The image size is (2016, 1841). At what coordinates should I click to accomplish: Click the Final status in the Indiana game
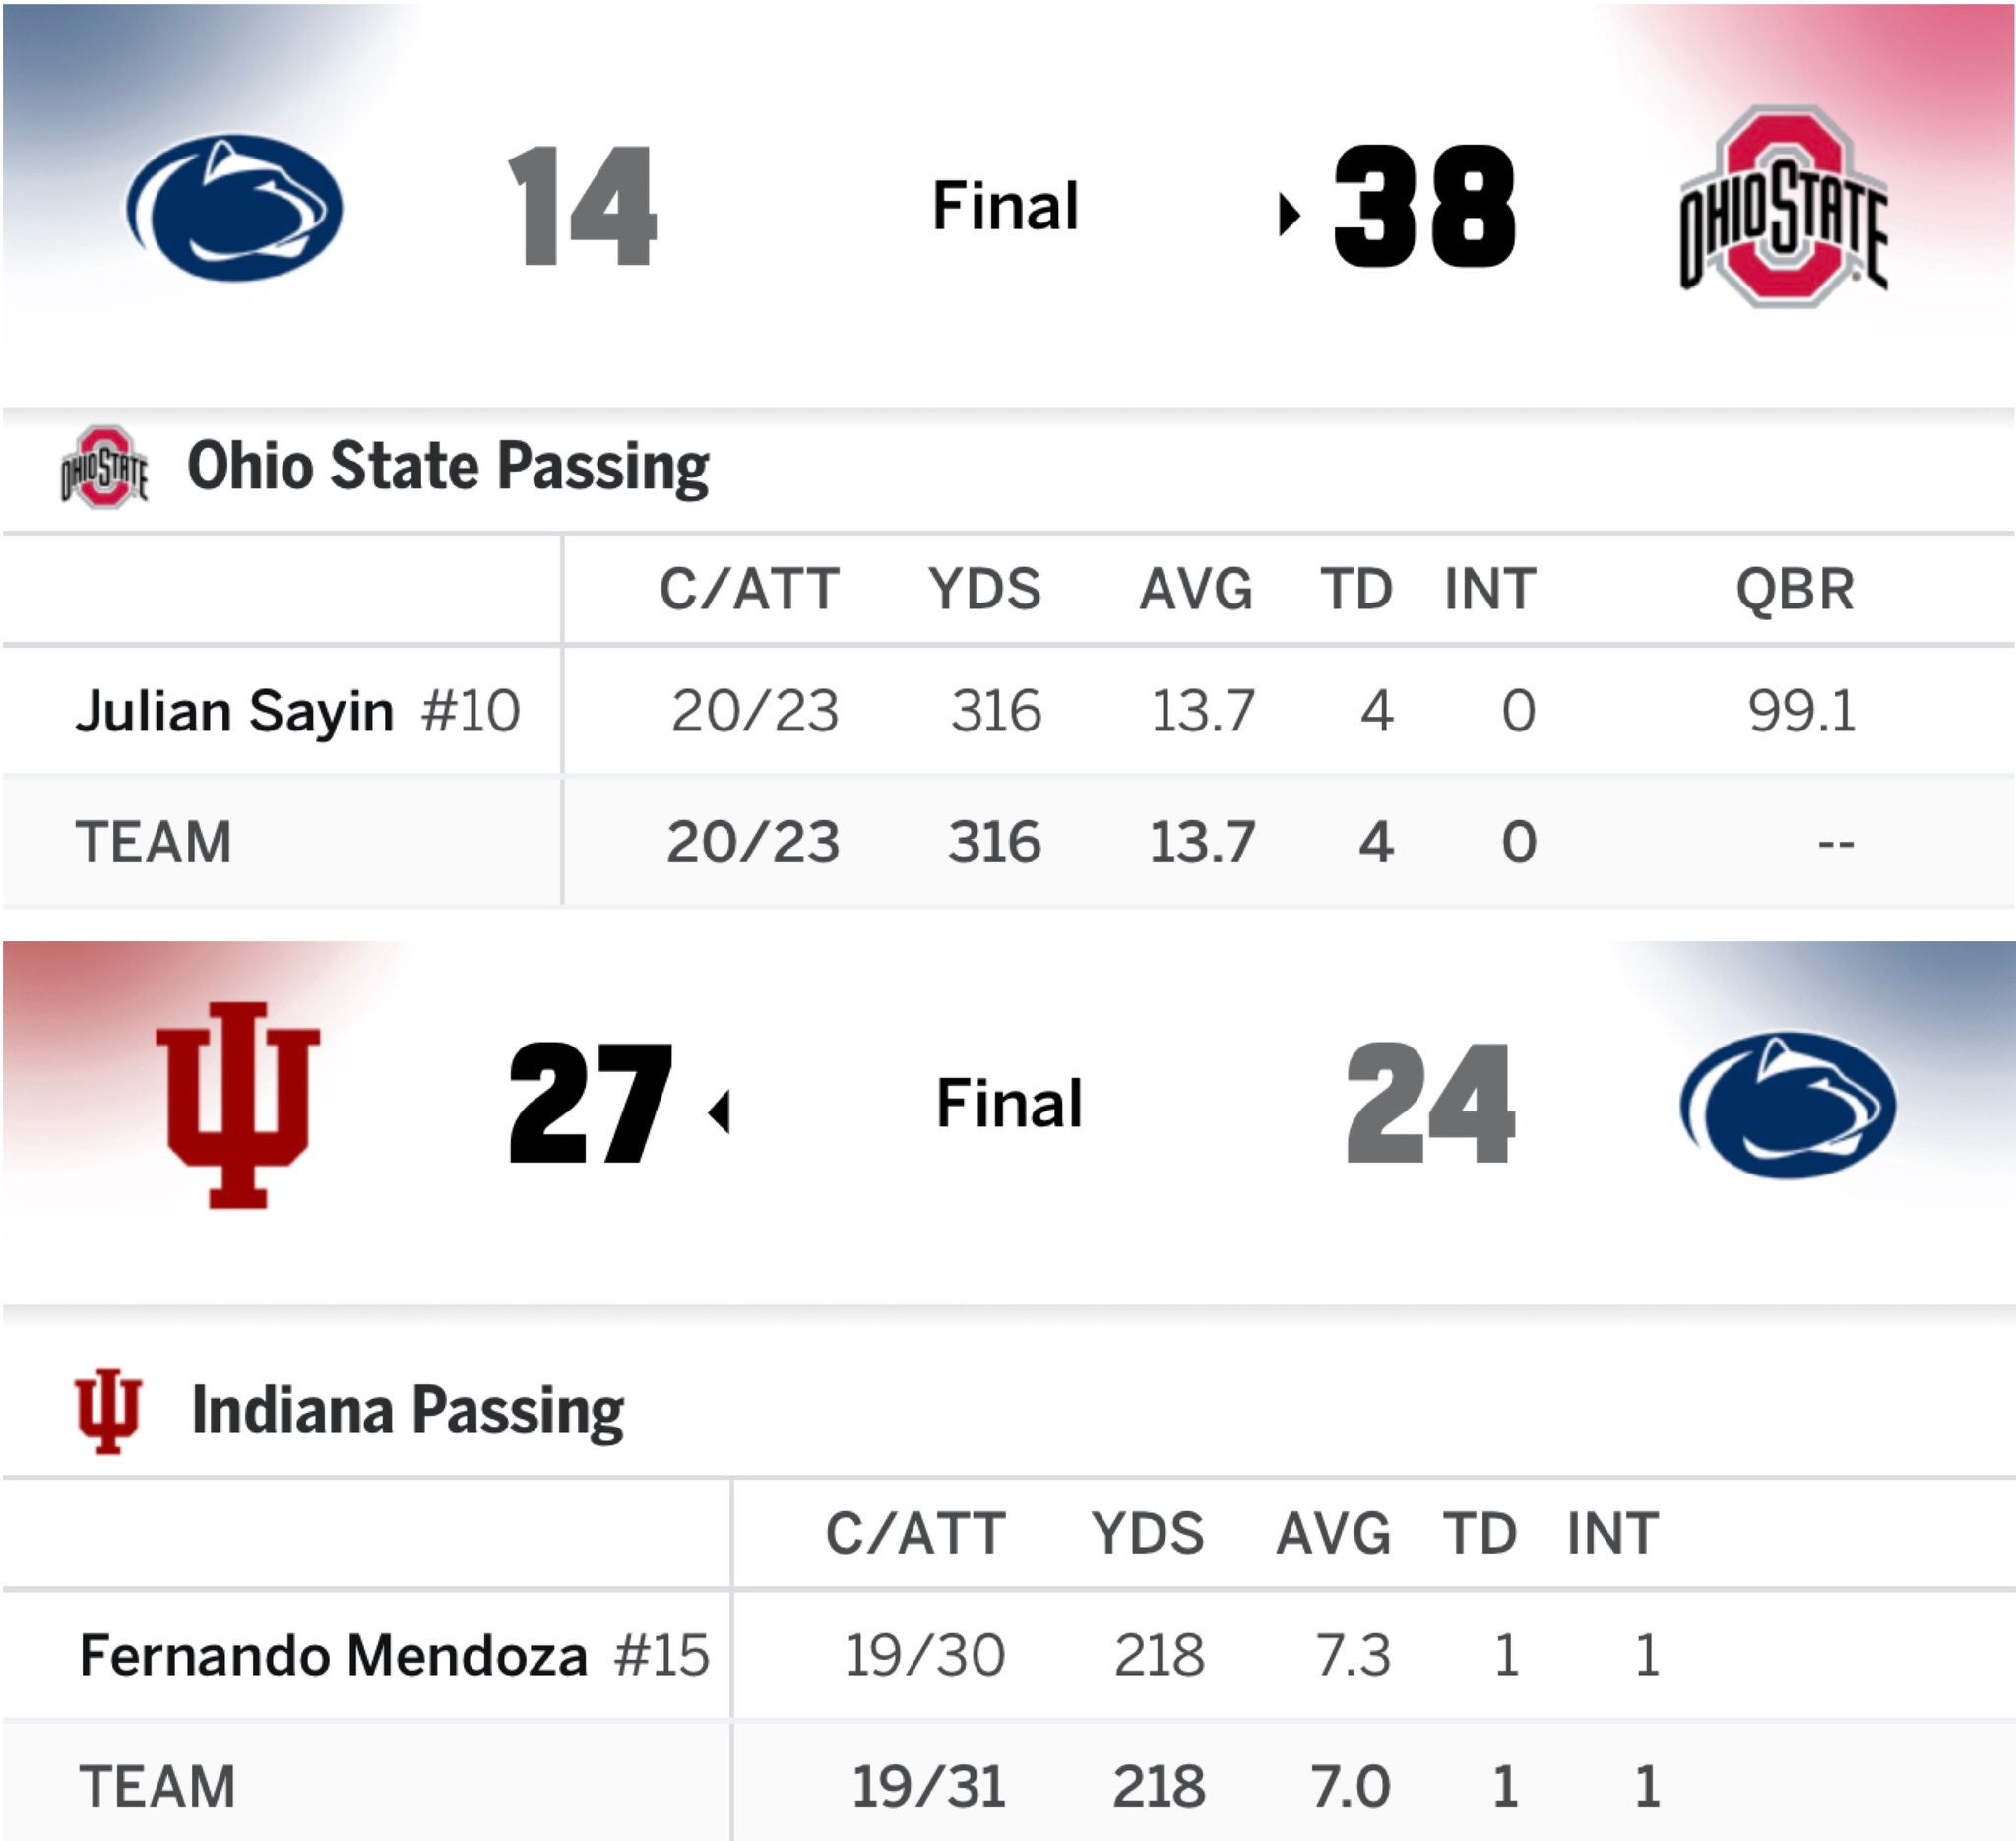click(1009, 1103)
